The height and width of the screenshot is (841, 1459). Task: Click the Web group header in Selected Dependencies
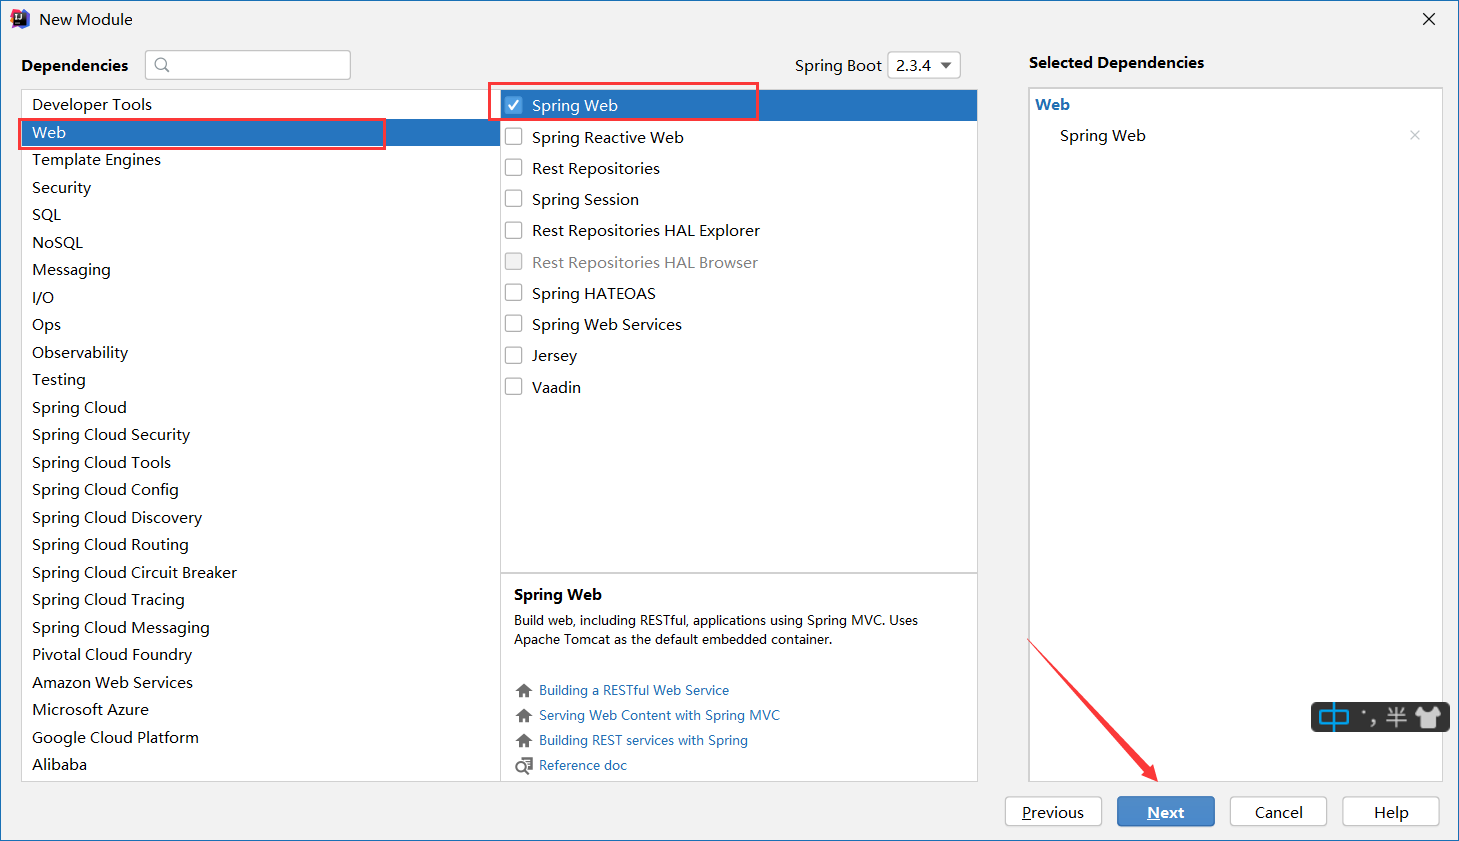pos(1052,105)
